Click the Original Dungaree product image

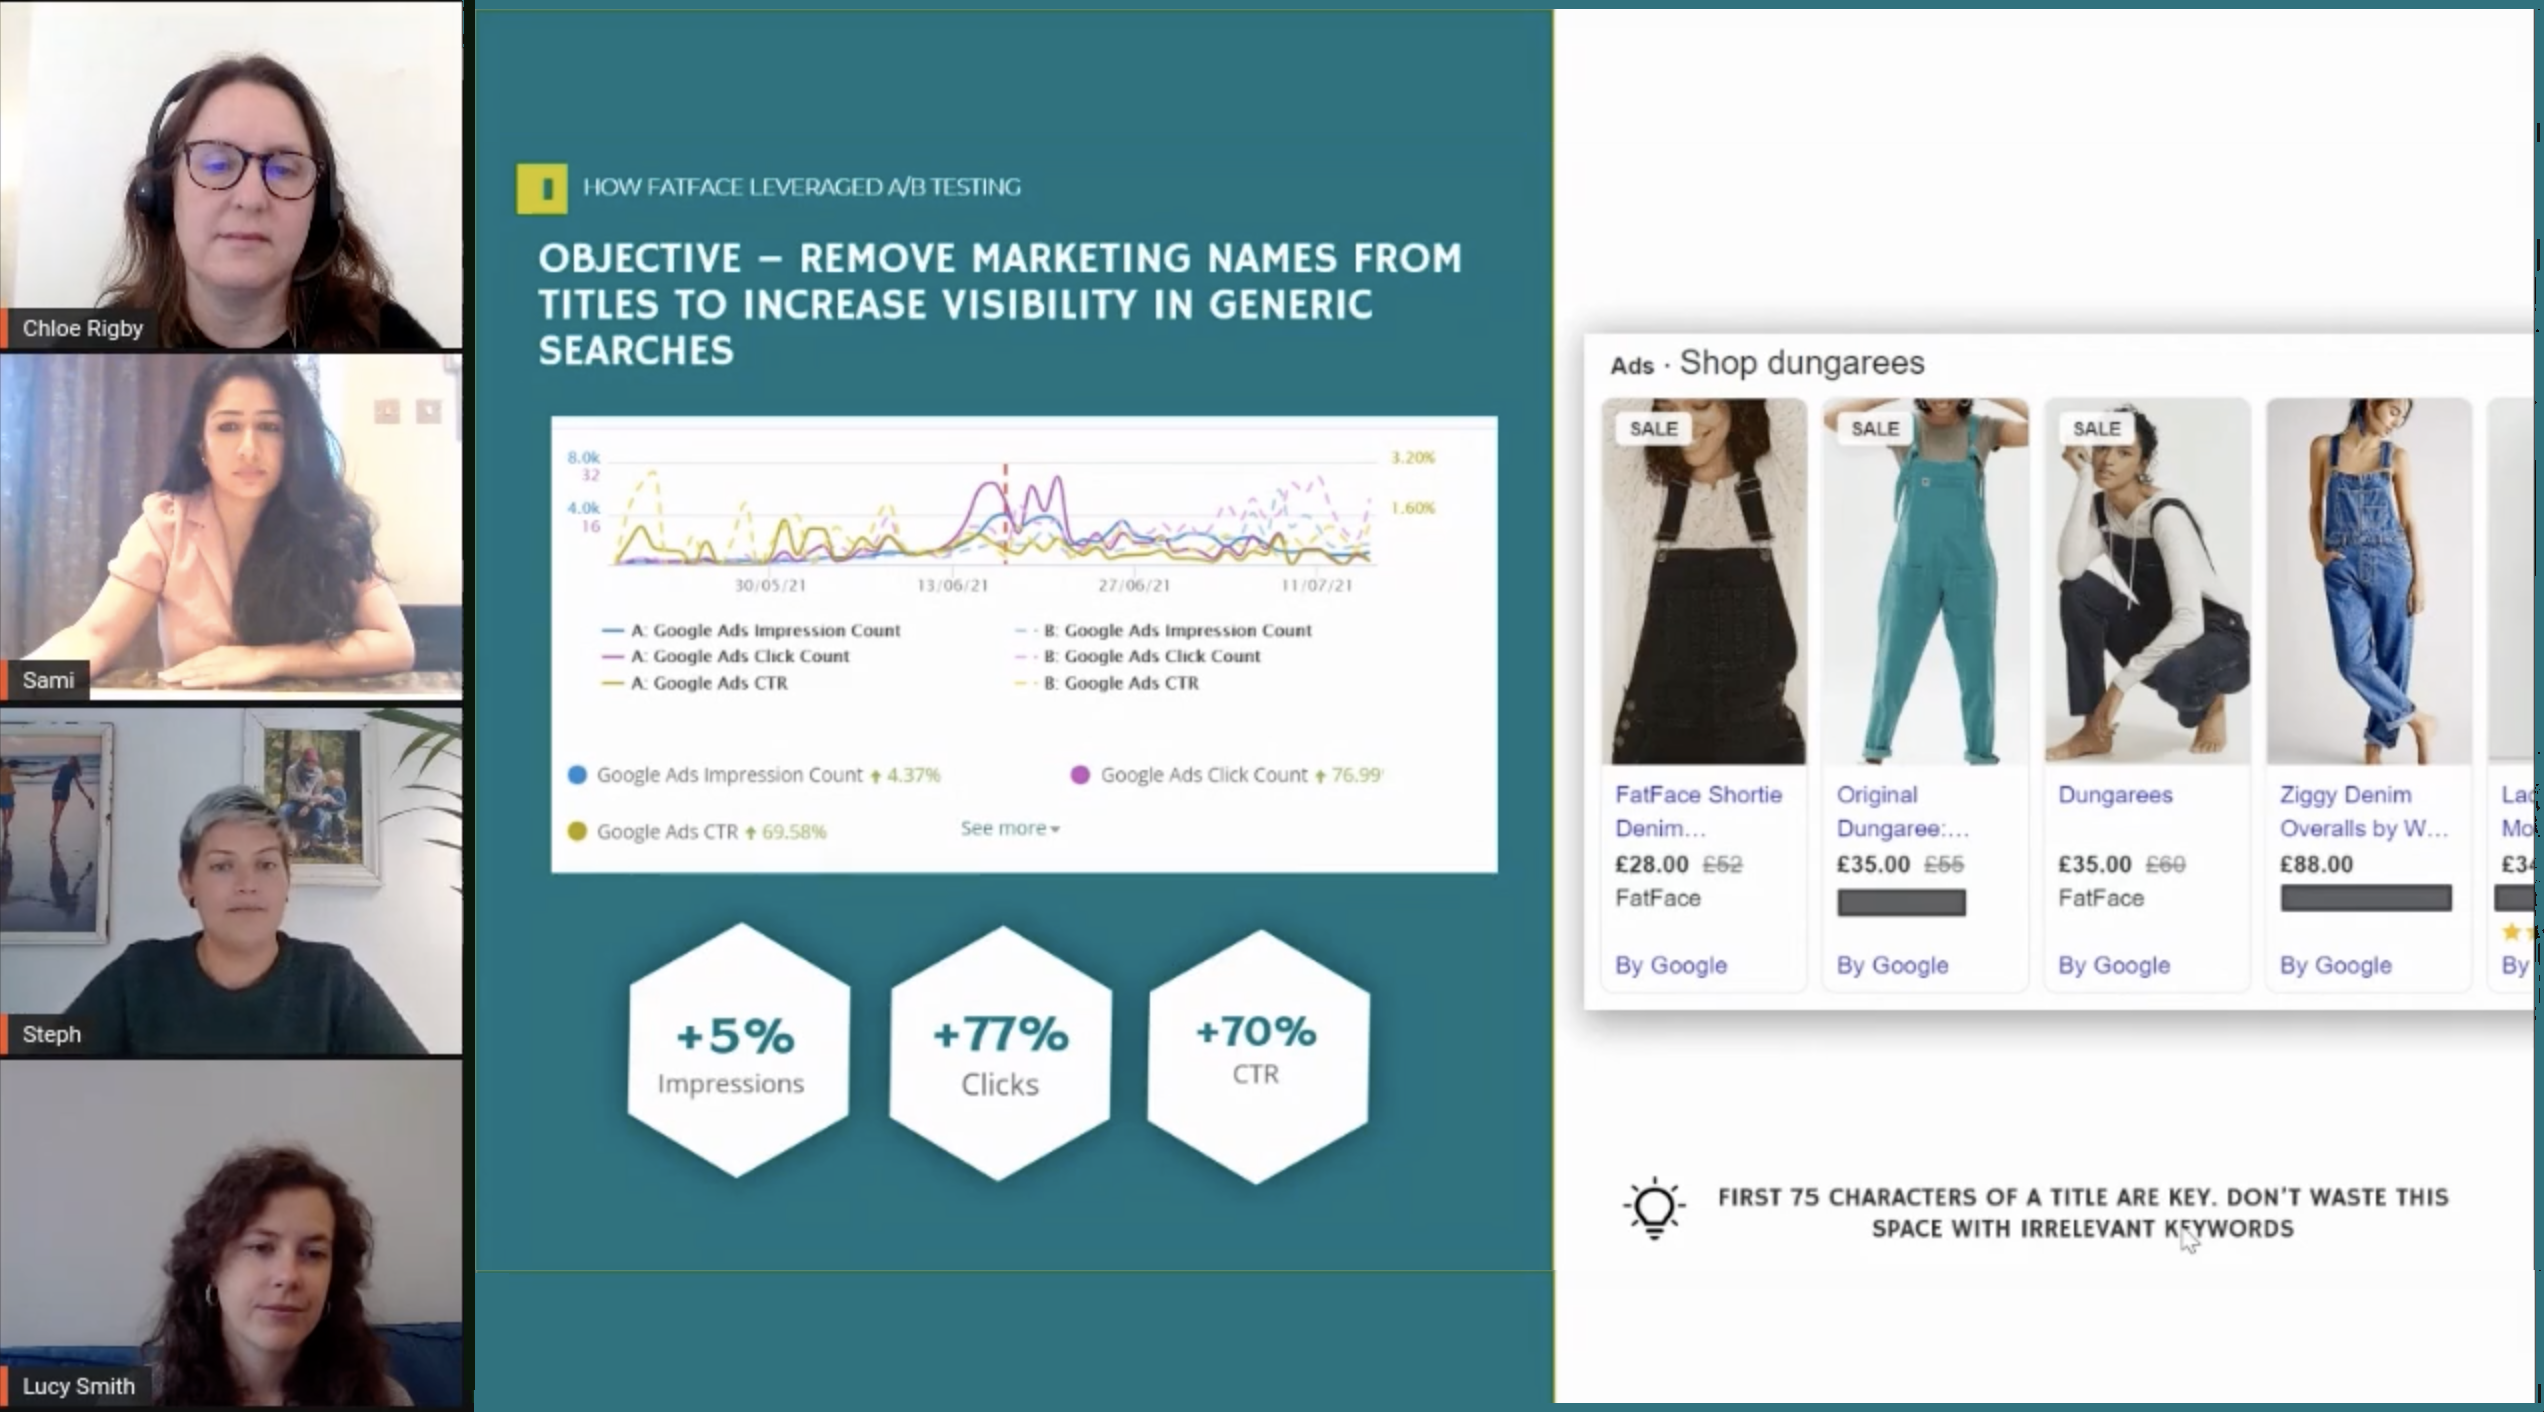click(x=1925, y=582)
